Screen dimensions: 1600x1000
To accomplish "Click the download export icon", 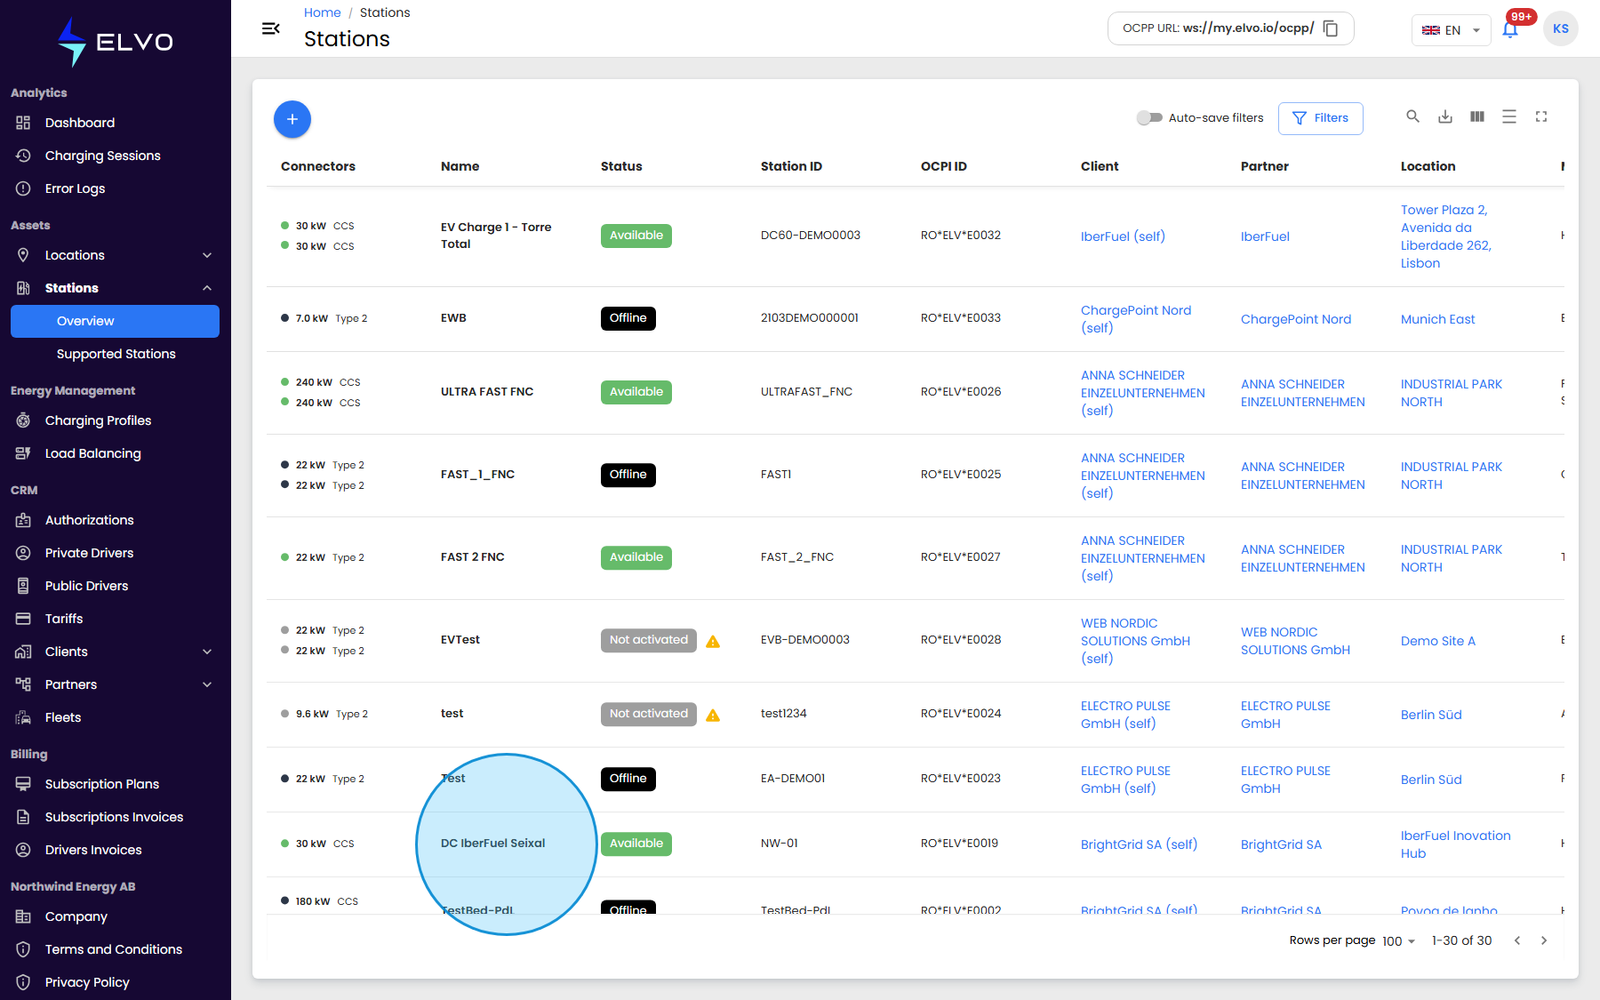I will click(x=1445, y=117).
